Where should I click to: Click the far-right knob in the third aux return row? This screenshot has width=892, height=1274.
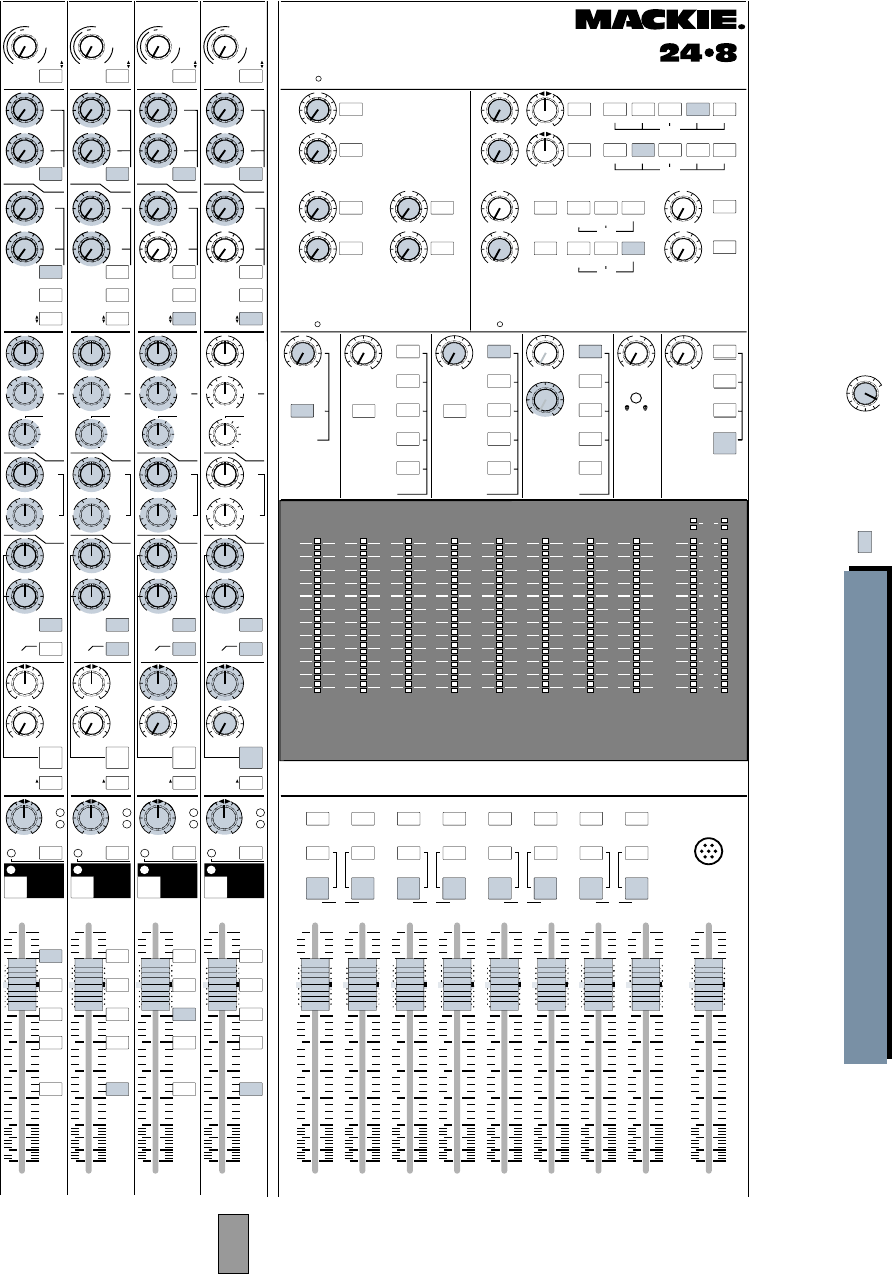point(683,209)
